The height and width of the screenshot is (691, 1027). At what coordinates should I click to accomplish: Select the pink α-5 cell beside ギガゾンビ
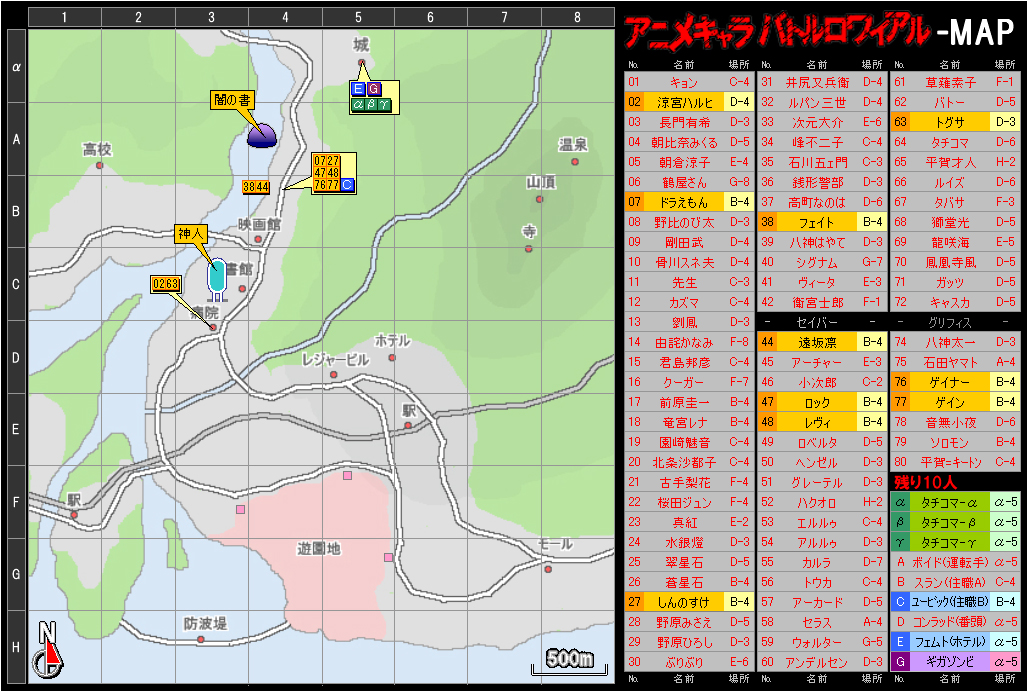1005,662
